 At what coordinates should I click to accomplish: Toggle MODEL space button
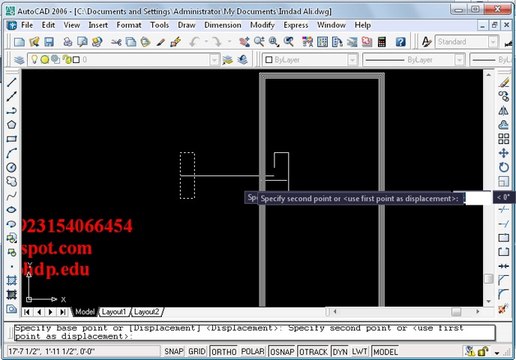coord(385,351)
